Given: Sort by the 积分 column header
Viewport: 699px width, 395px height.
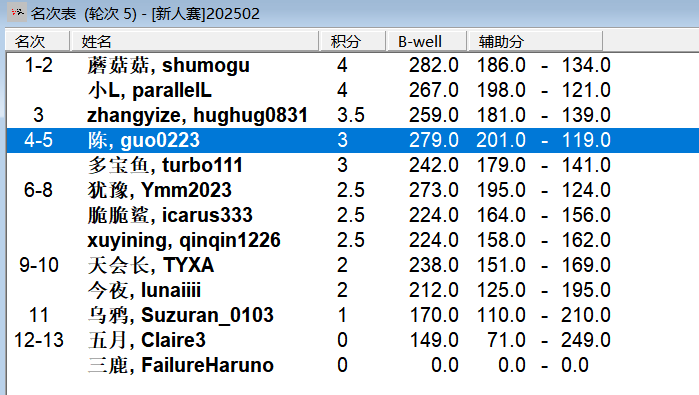Looking at the screenshot, I should (x=353, y=41).
